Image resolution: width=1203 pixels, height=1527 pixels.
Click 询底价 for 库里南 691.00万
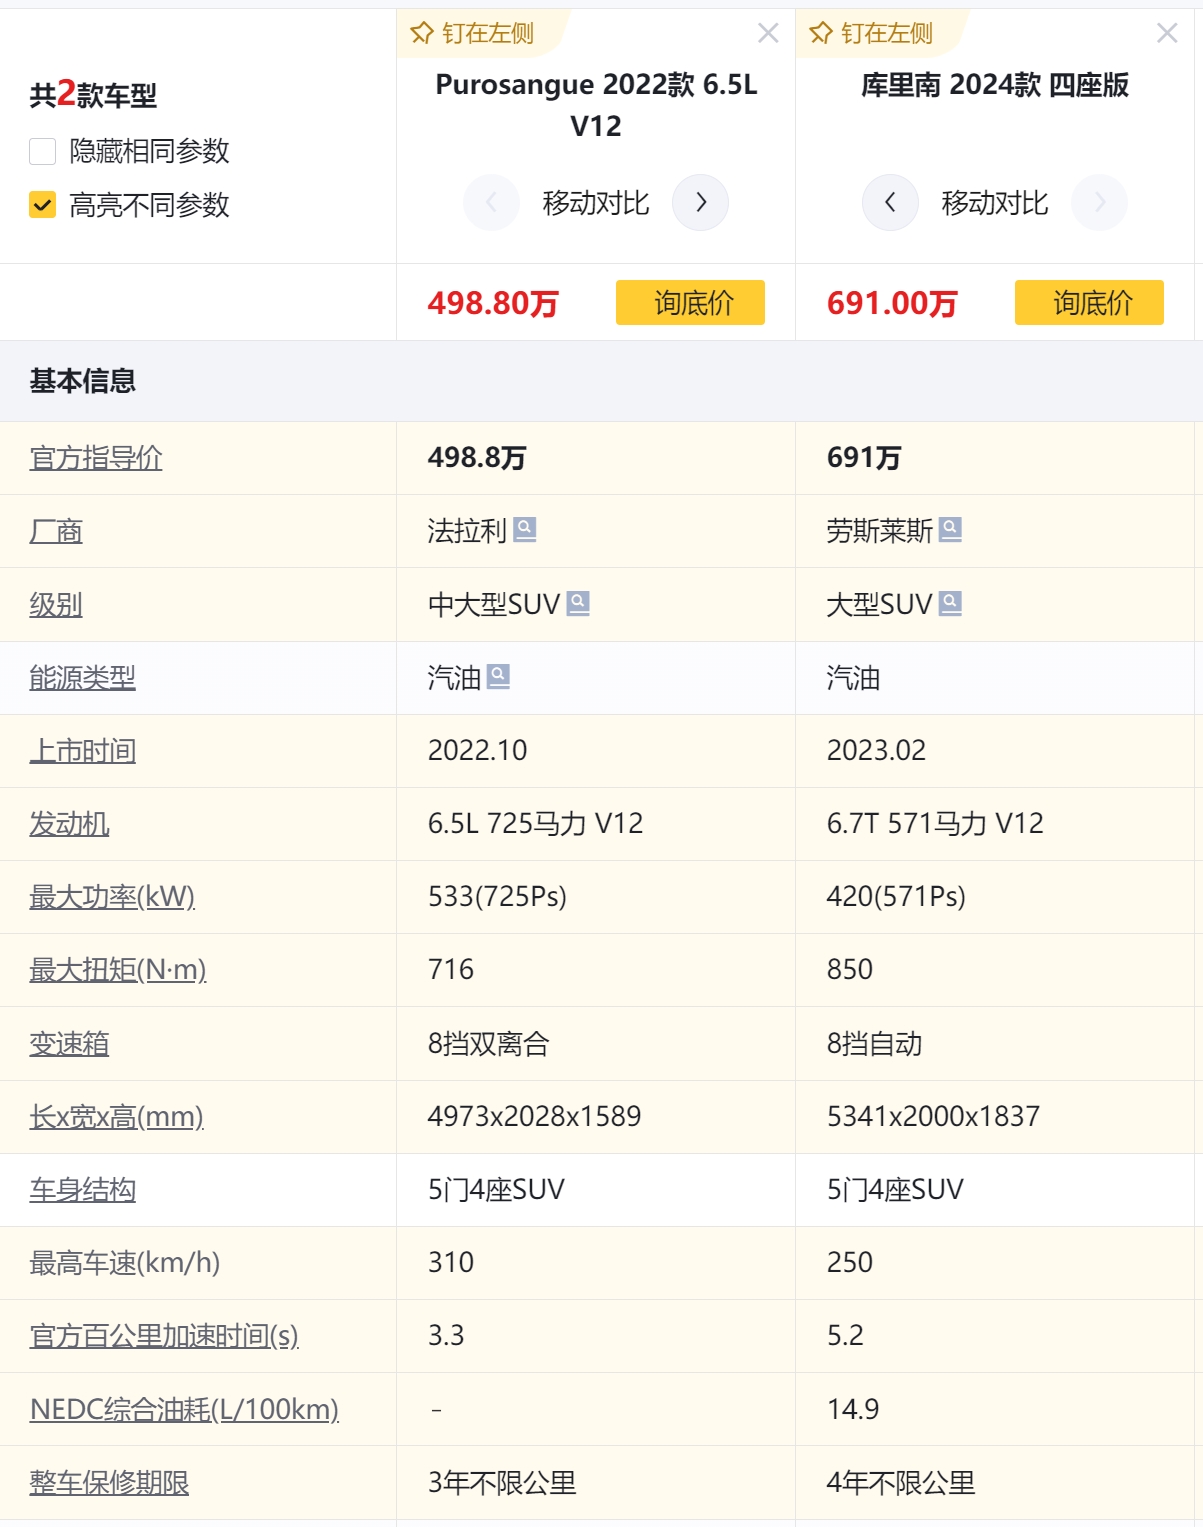click(x=1089, y=302)
